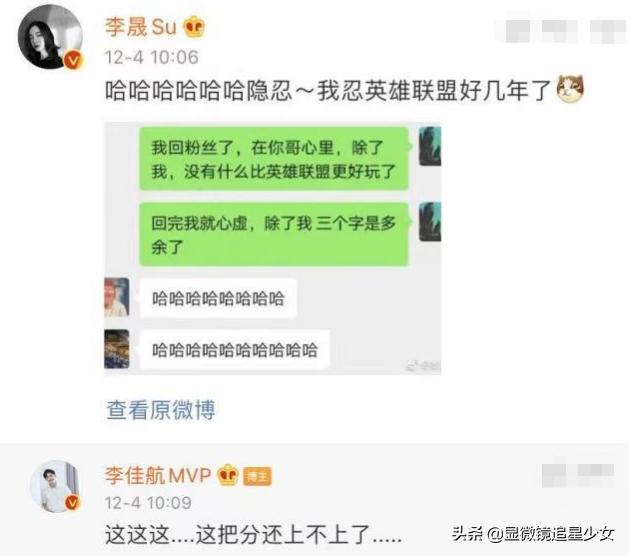Tap the verification badge on 李佳航 avatar

[72, 503]
